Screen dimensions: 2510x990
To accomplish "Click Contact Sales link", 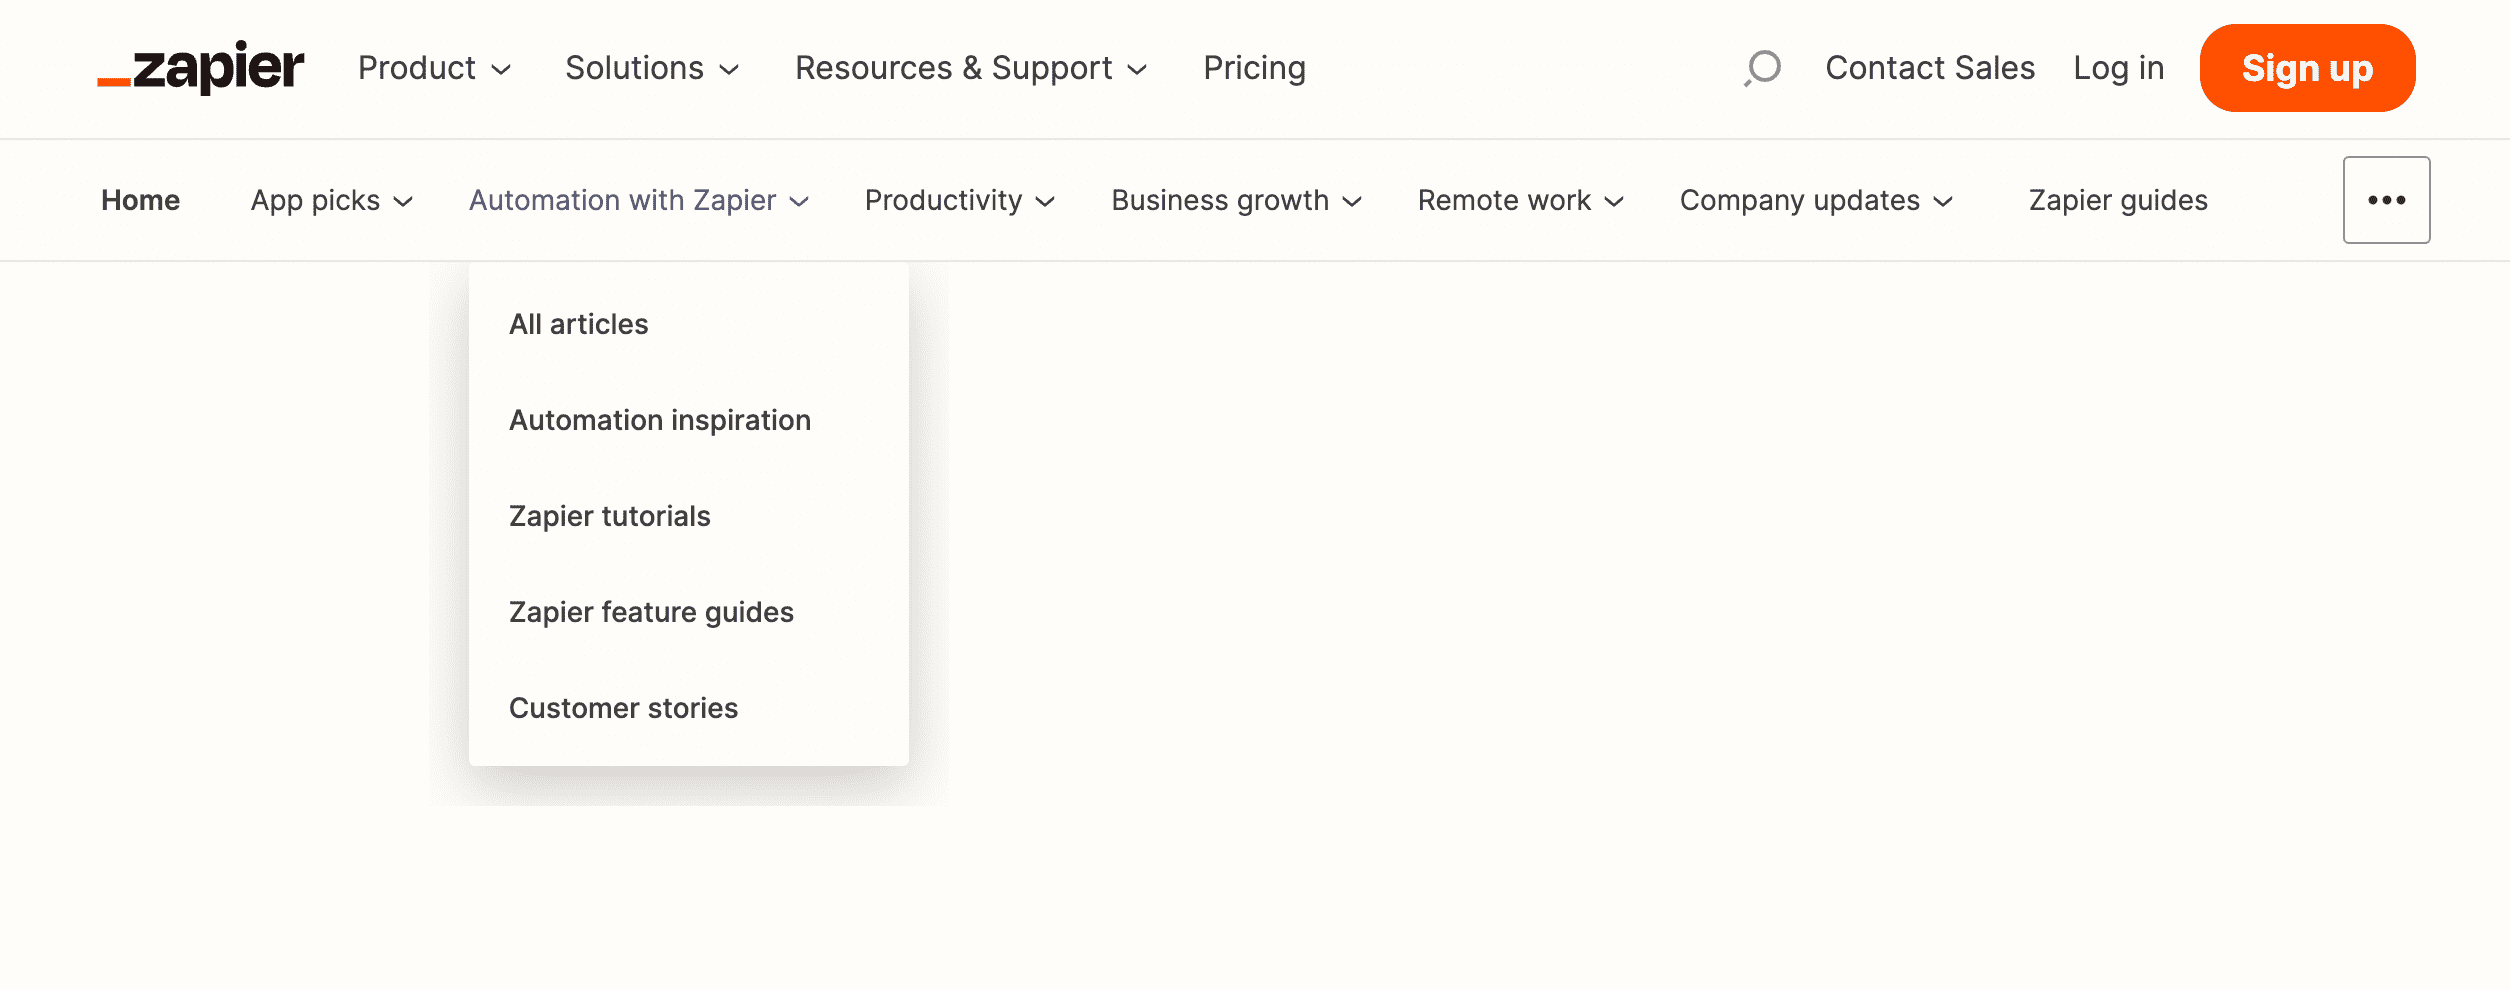I will coord(1930,68).
